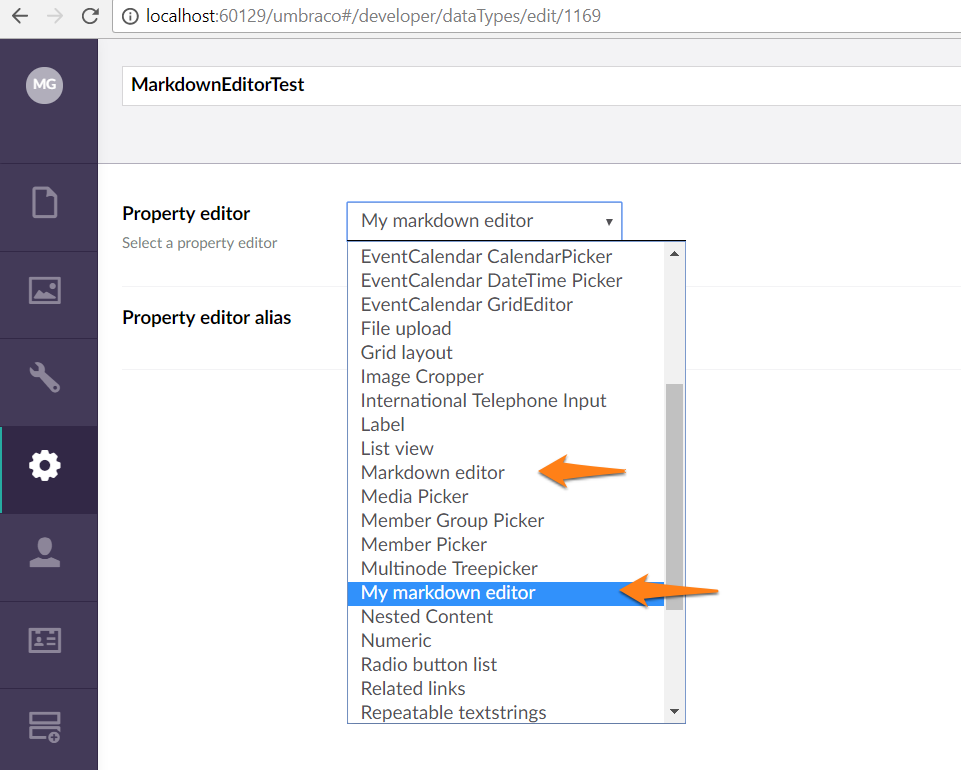Reload the page with the refresh icon
The height and width of the screenshot is (770, 961).
90,16
